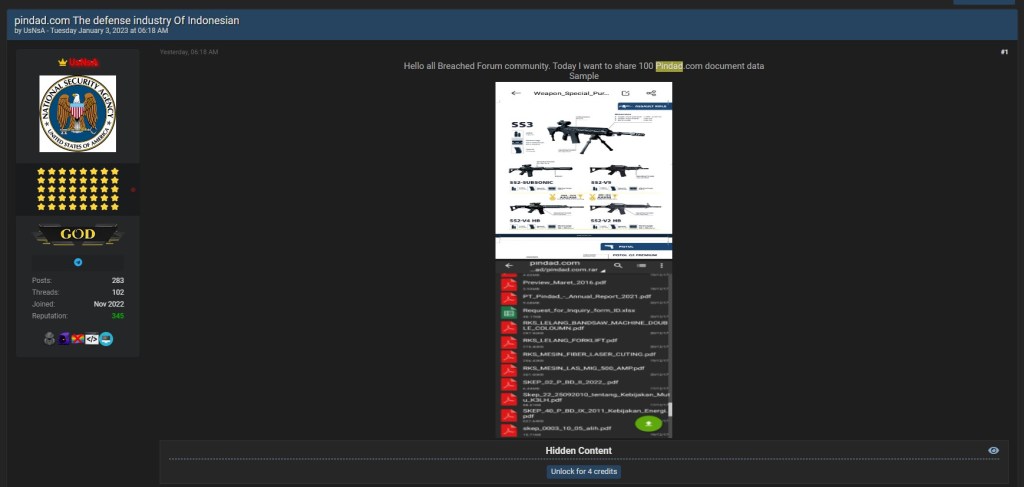
Task: Click the gold crown icon beside username
Action: pyautogui.click(x=62, y=63)
